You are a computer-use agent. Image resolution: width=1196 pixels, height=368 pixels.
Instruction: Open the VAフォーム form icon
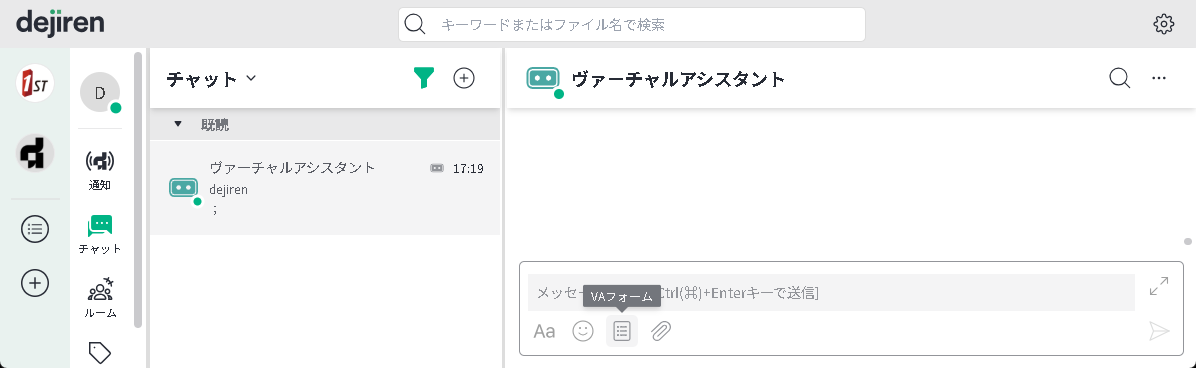pyautogui.click(x=622, y=331)
